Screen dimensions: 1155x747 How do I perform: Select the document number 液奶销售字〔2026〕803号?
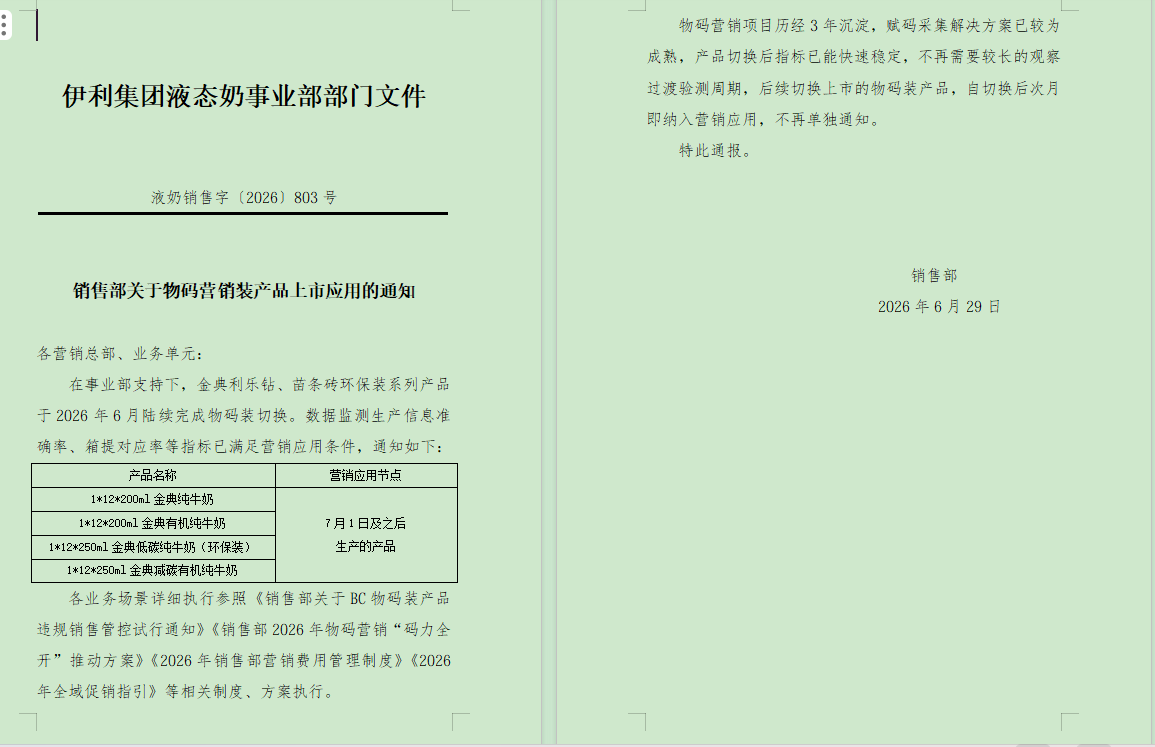tap(244, 197)
